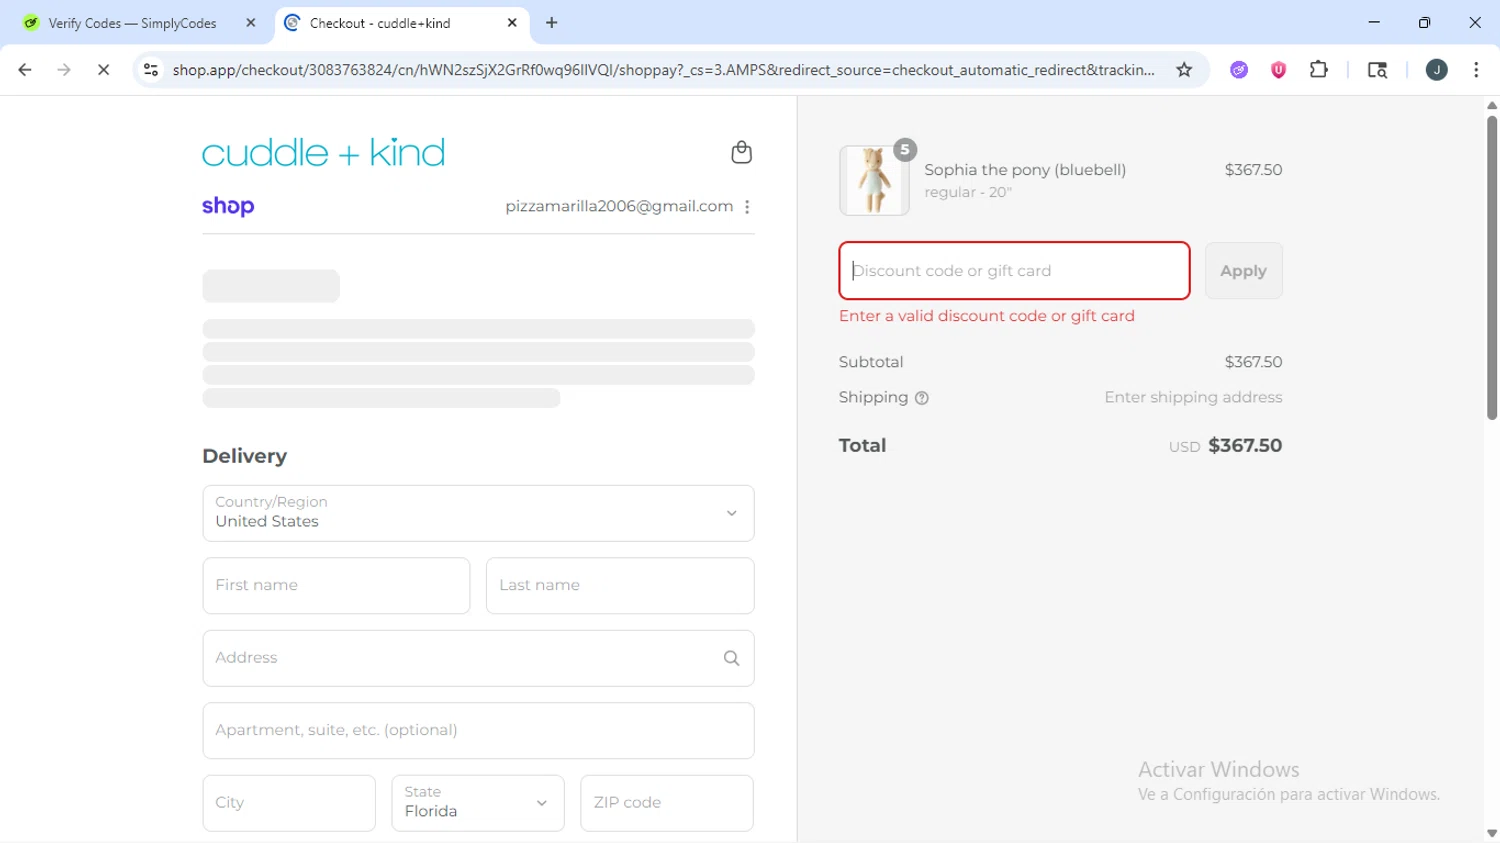Close the Checkout cuddle+kind tab
Screen dimensions: 1500x843
click(512, 23)
